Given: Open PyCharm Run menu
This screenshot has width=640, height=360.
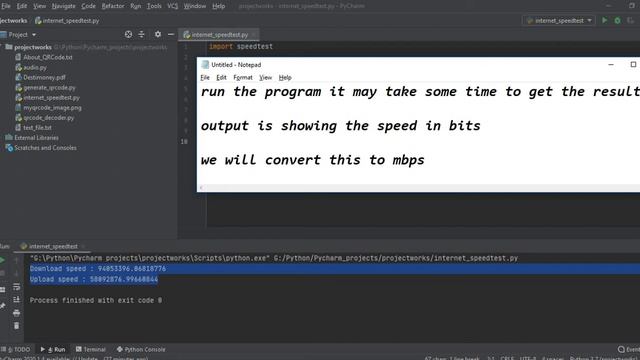Looking at the screenshot, I should point(136,6).
